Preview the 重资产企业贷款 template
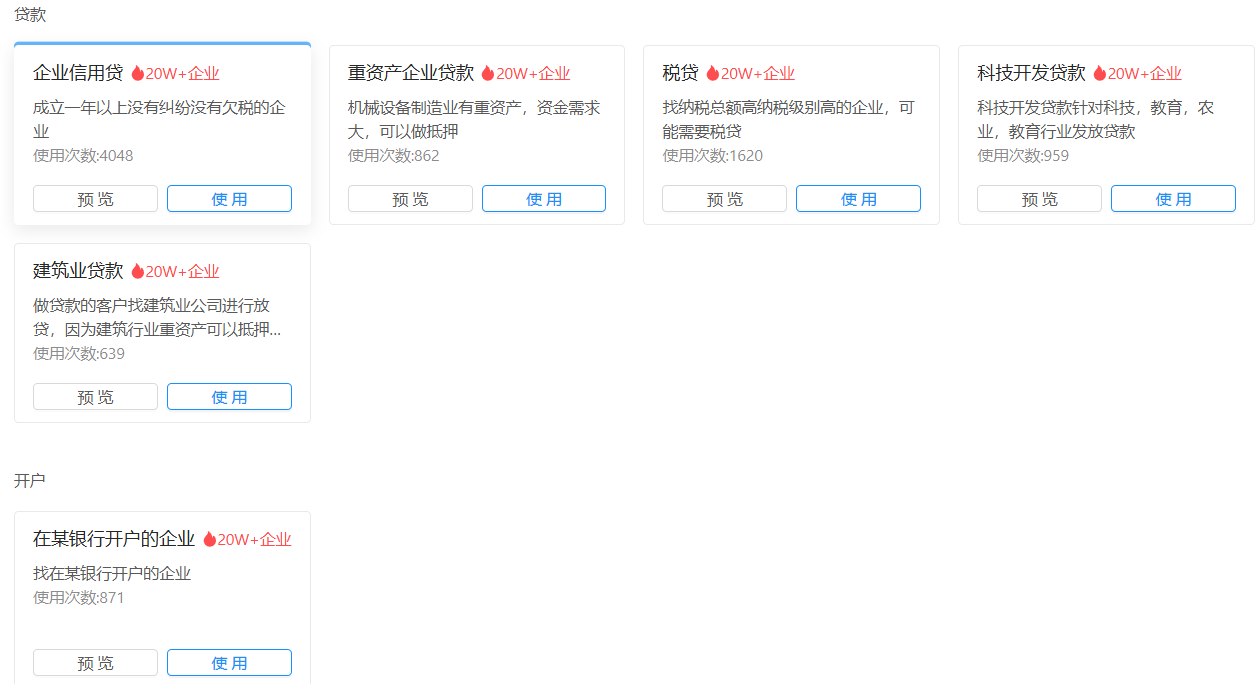 [410, 199]
